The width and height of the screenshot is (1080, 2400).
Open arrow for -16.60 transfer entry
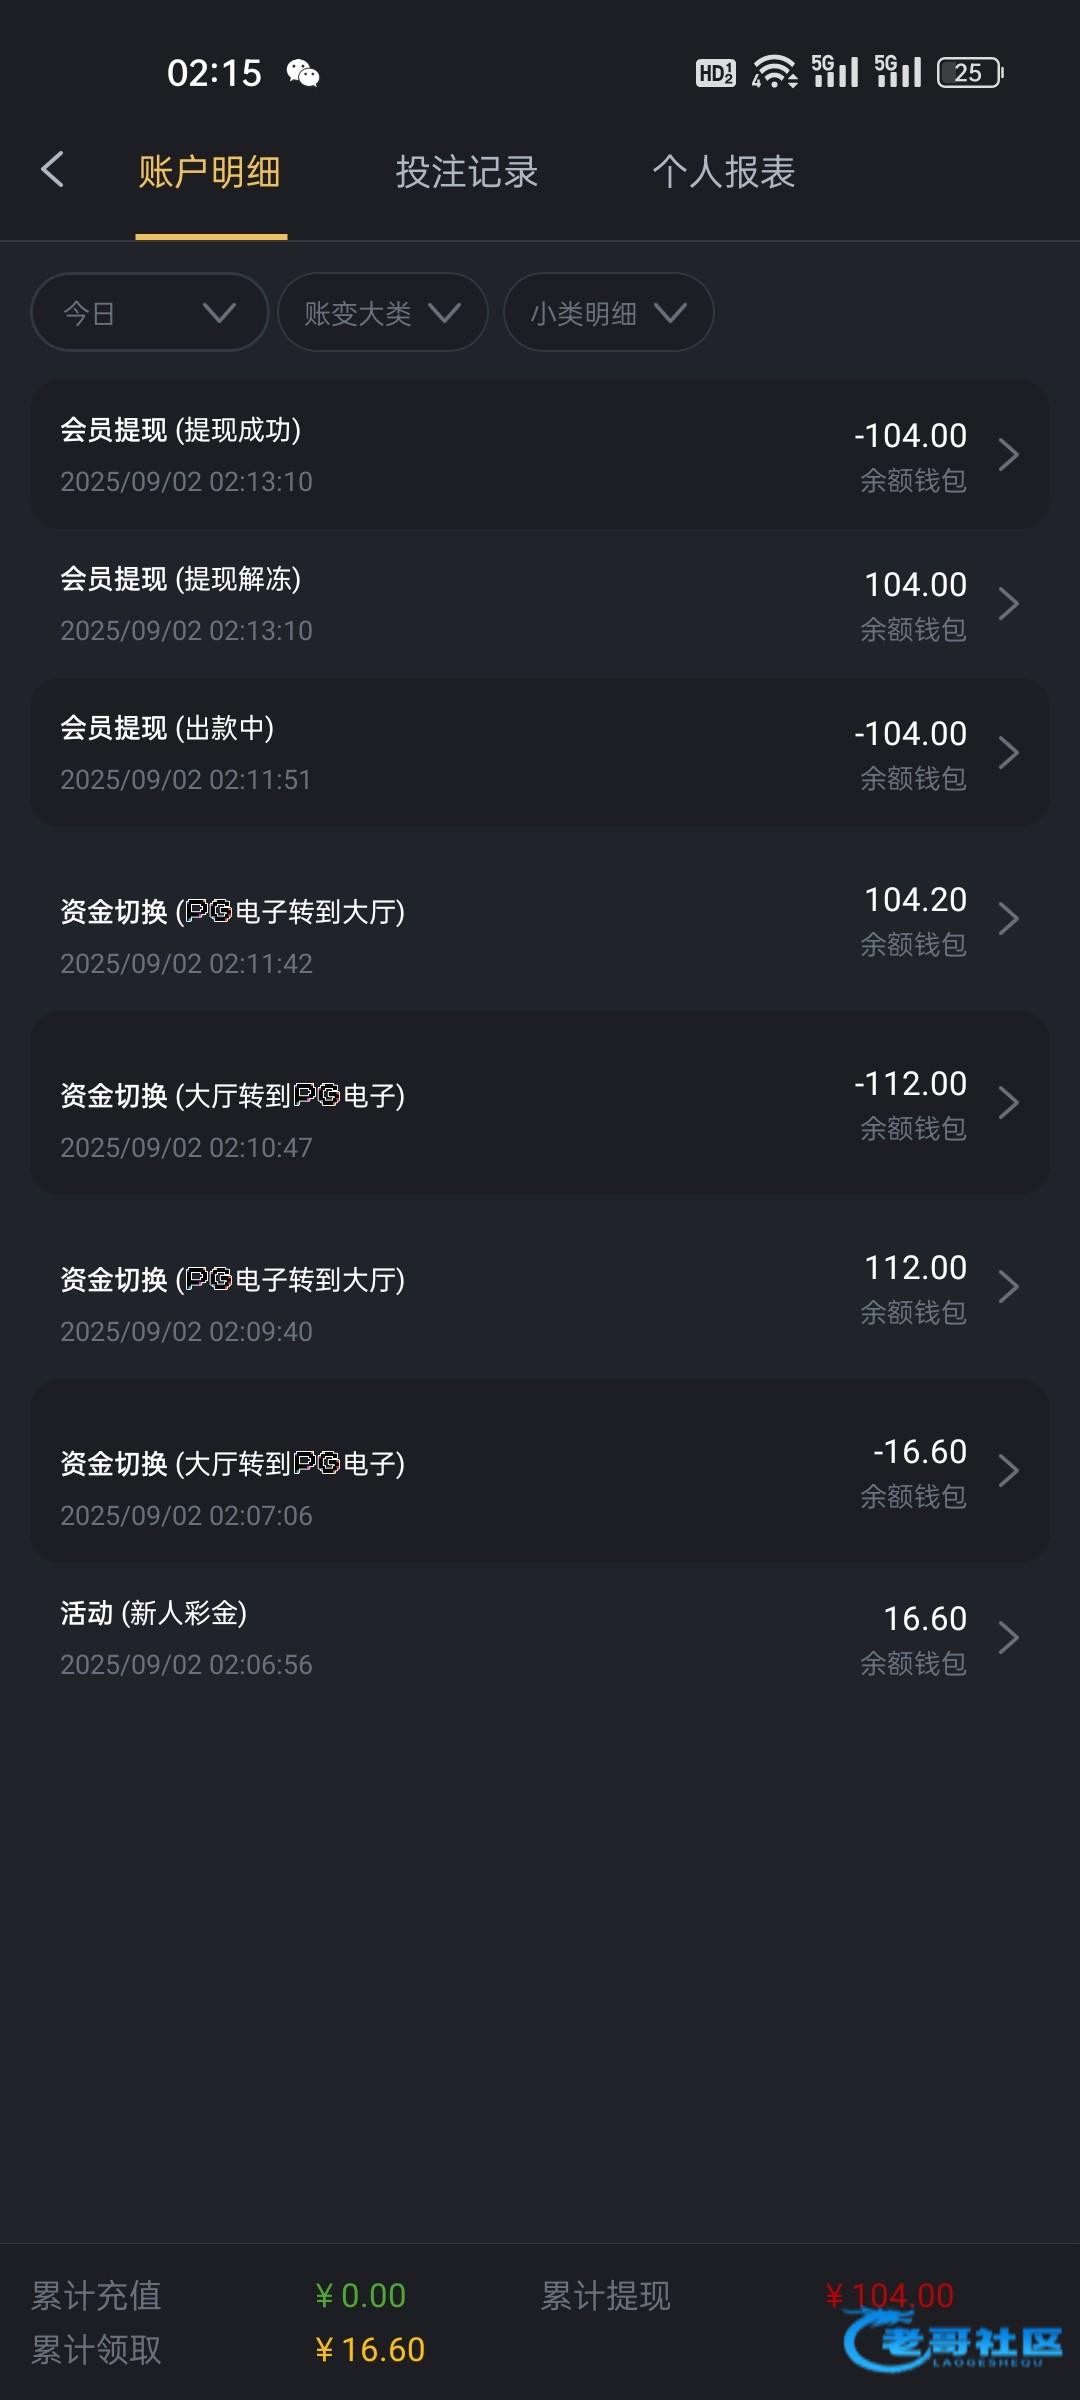1008,1471
